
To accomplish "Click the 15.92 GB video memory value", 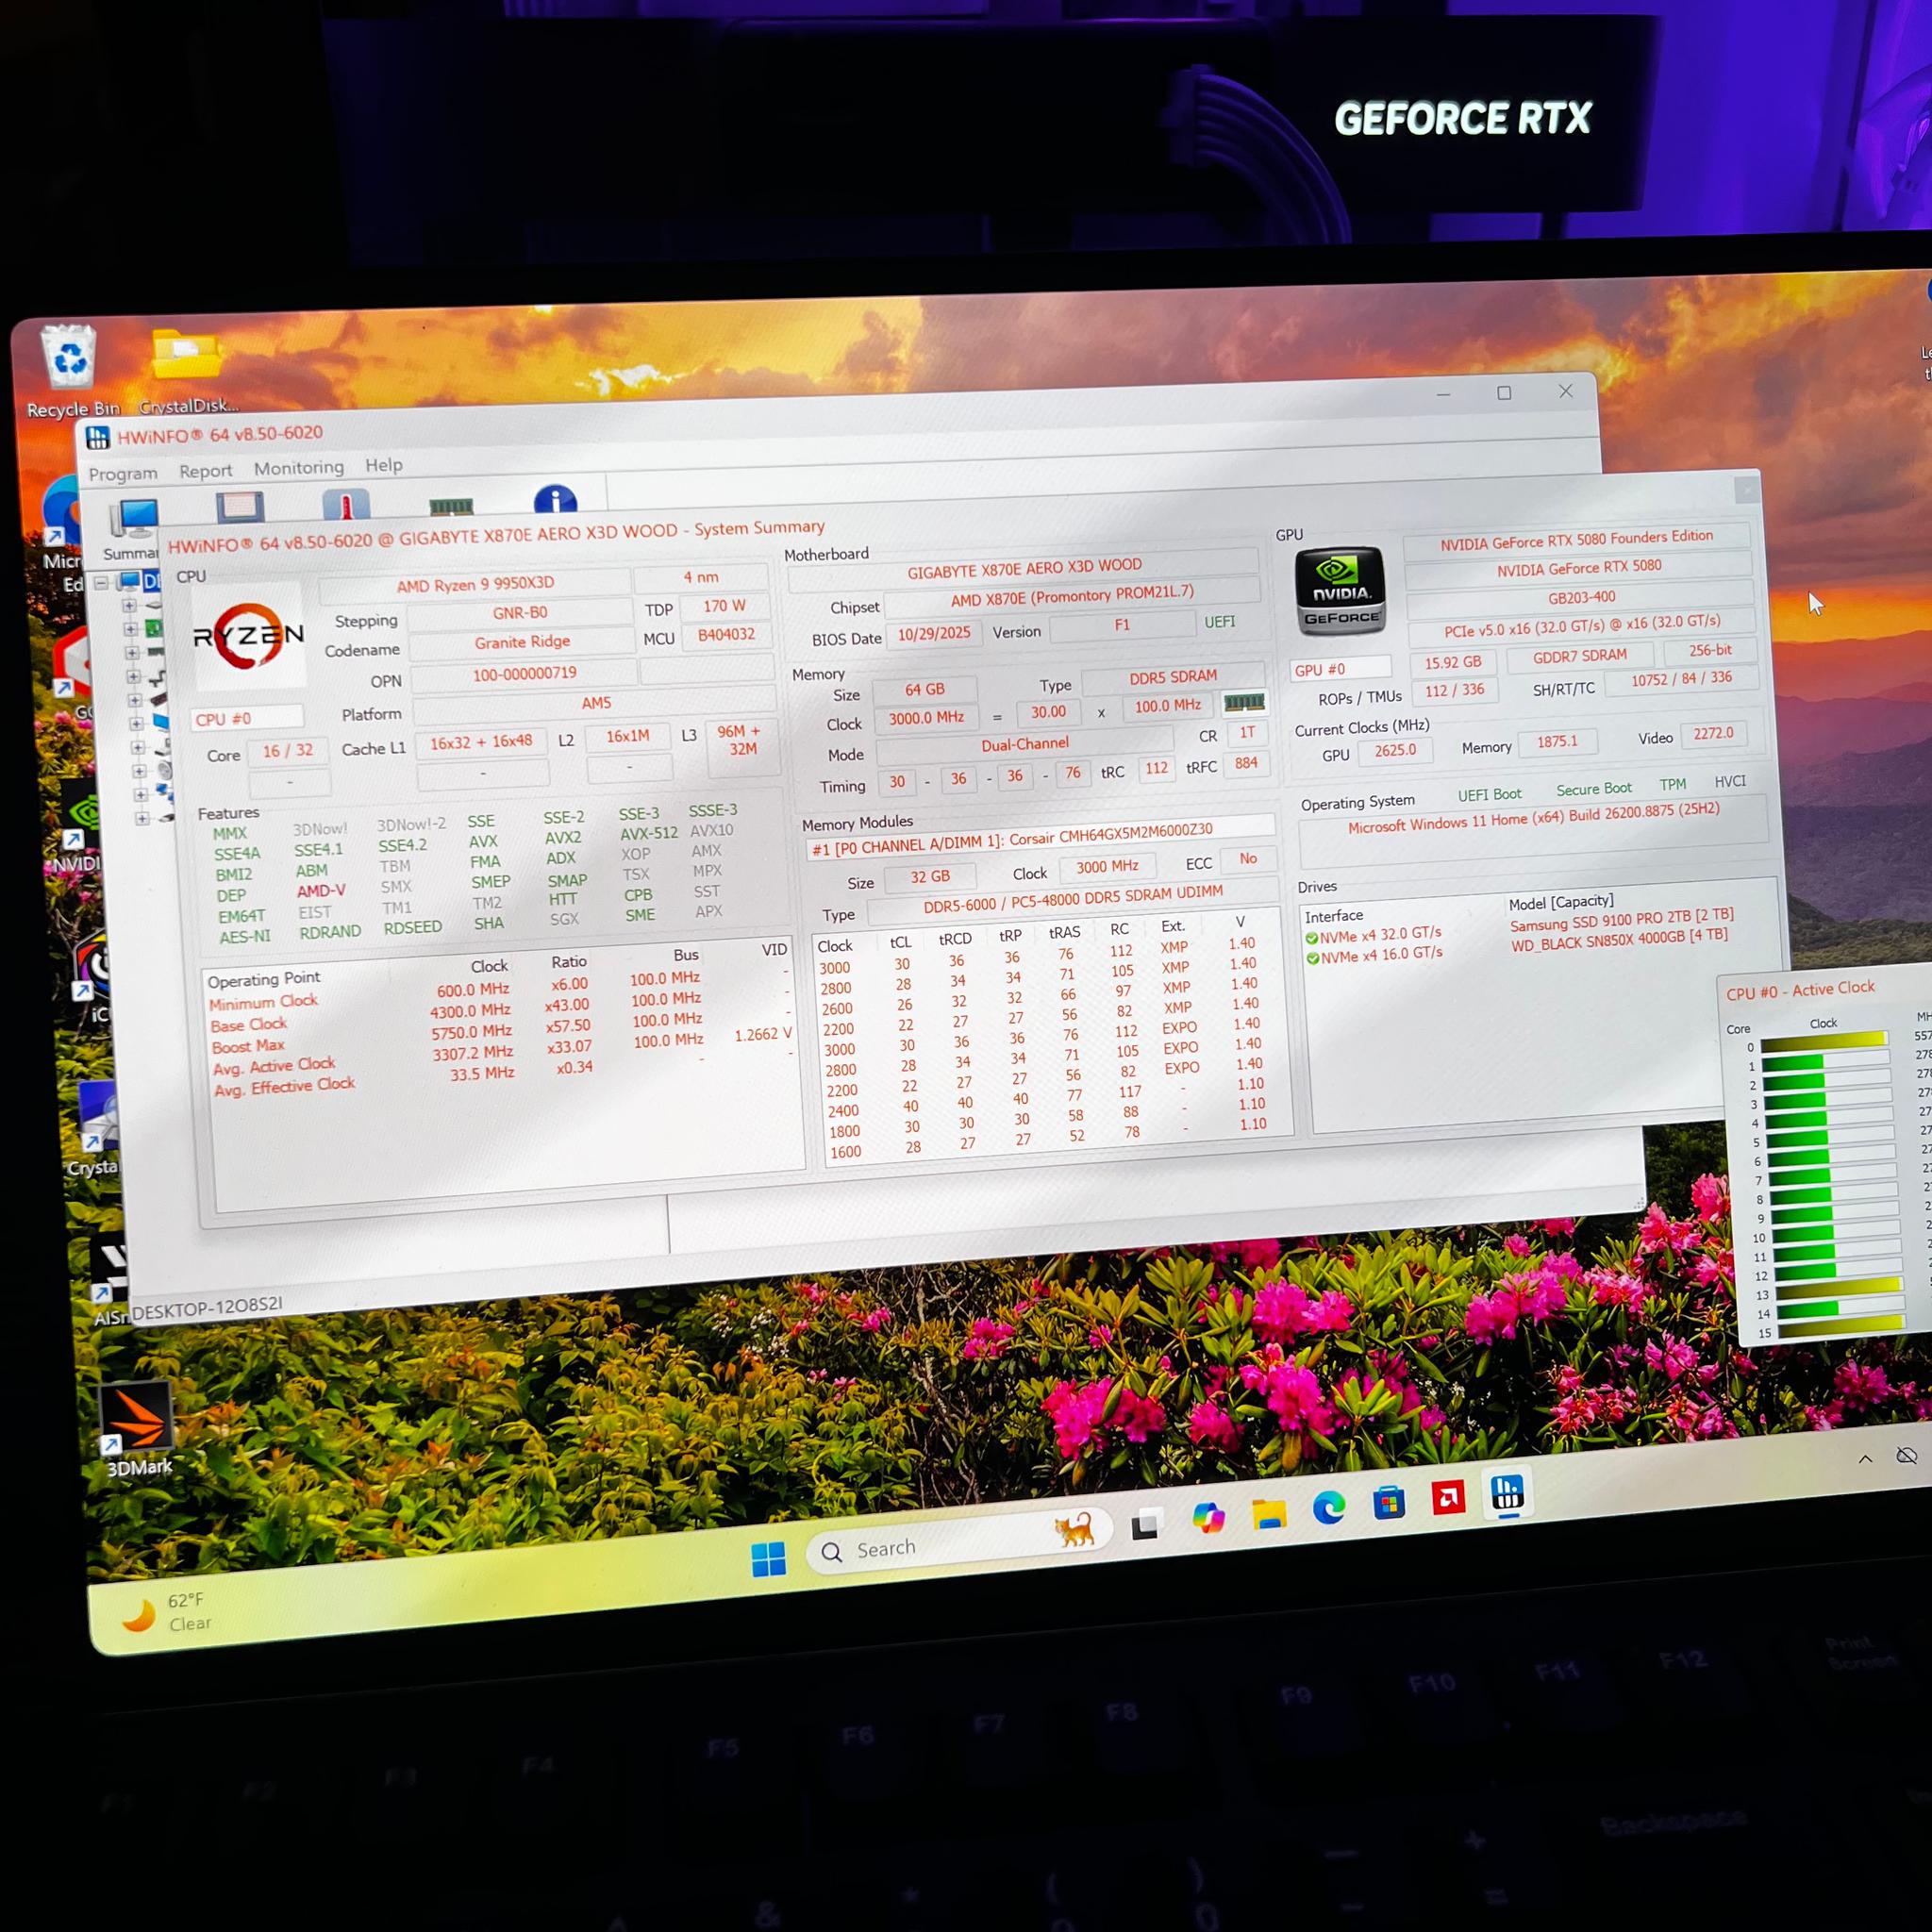I will coord(1453,663).
